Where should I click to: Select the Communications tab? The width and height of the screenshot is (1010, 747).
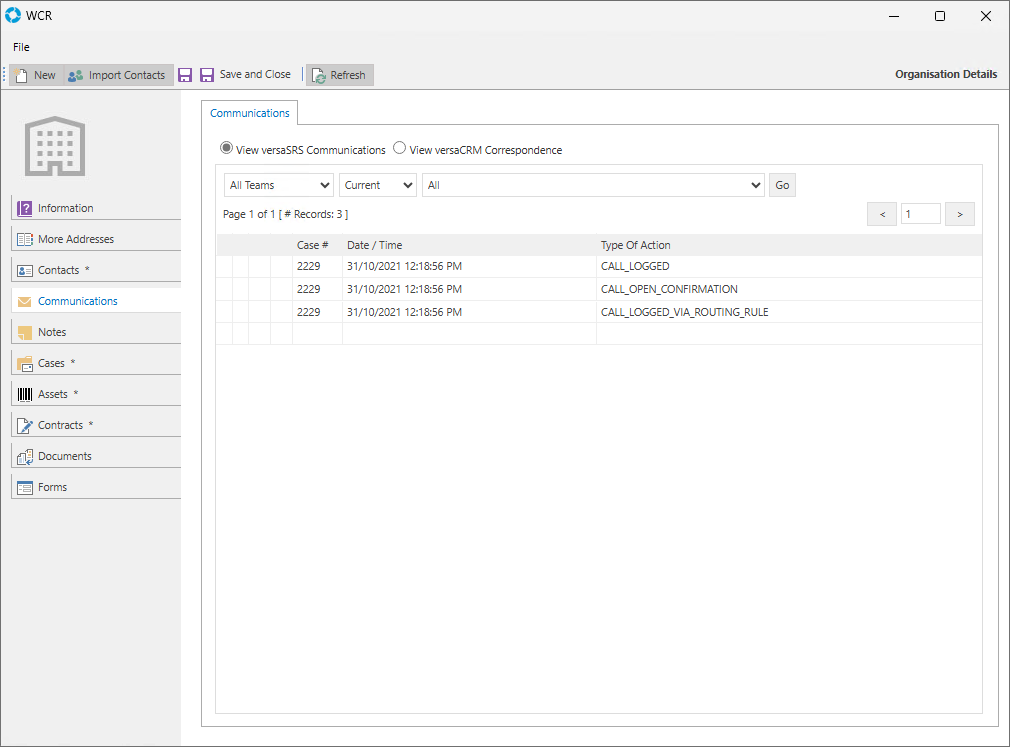coord(250,113)
